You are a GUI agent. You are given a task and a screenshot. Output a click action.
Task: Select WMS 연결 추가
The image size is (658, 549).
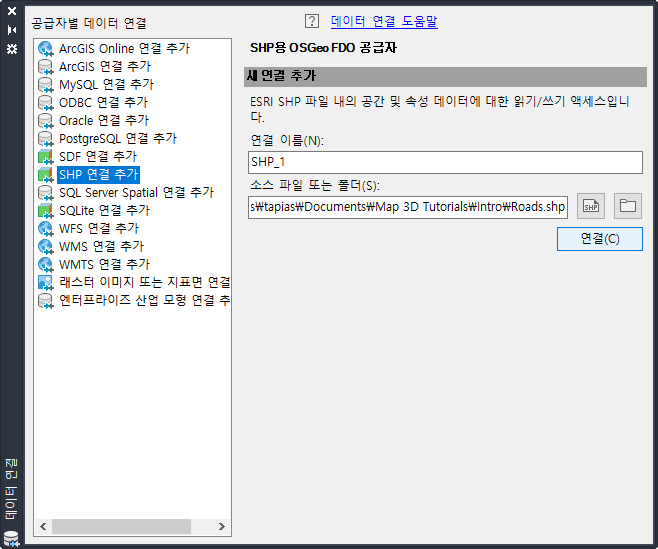[101, 247]
